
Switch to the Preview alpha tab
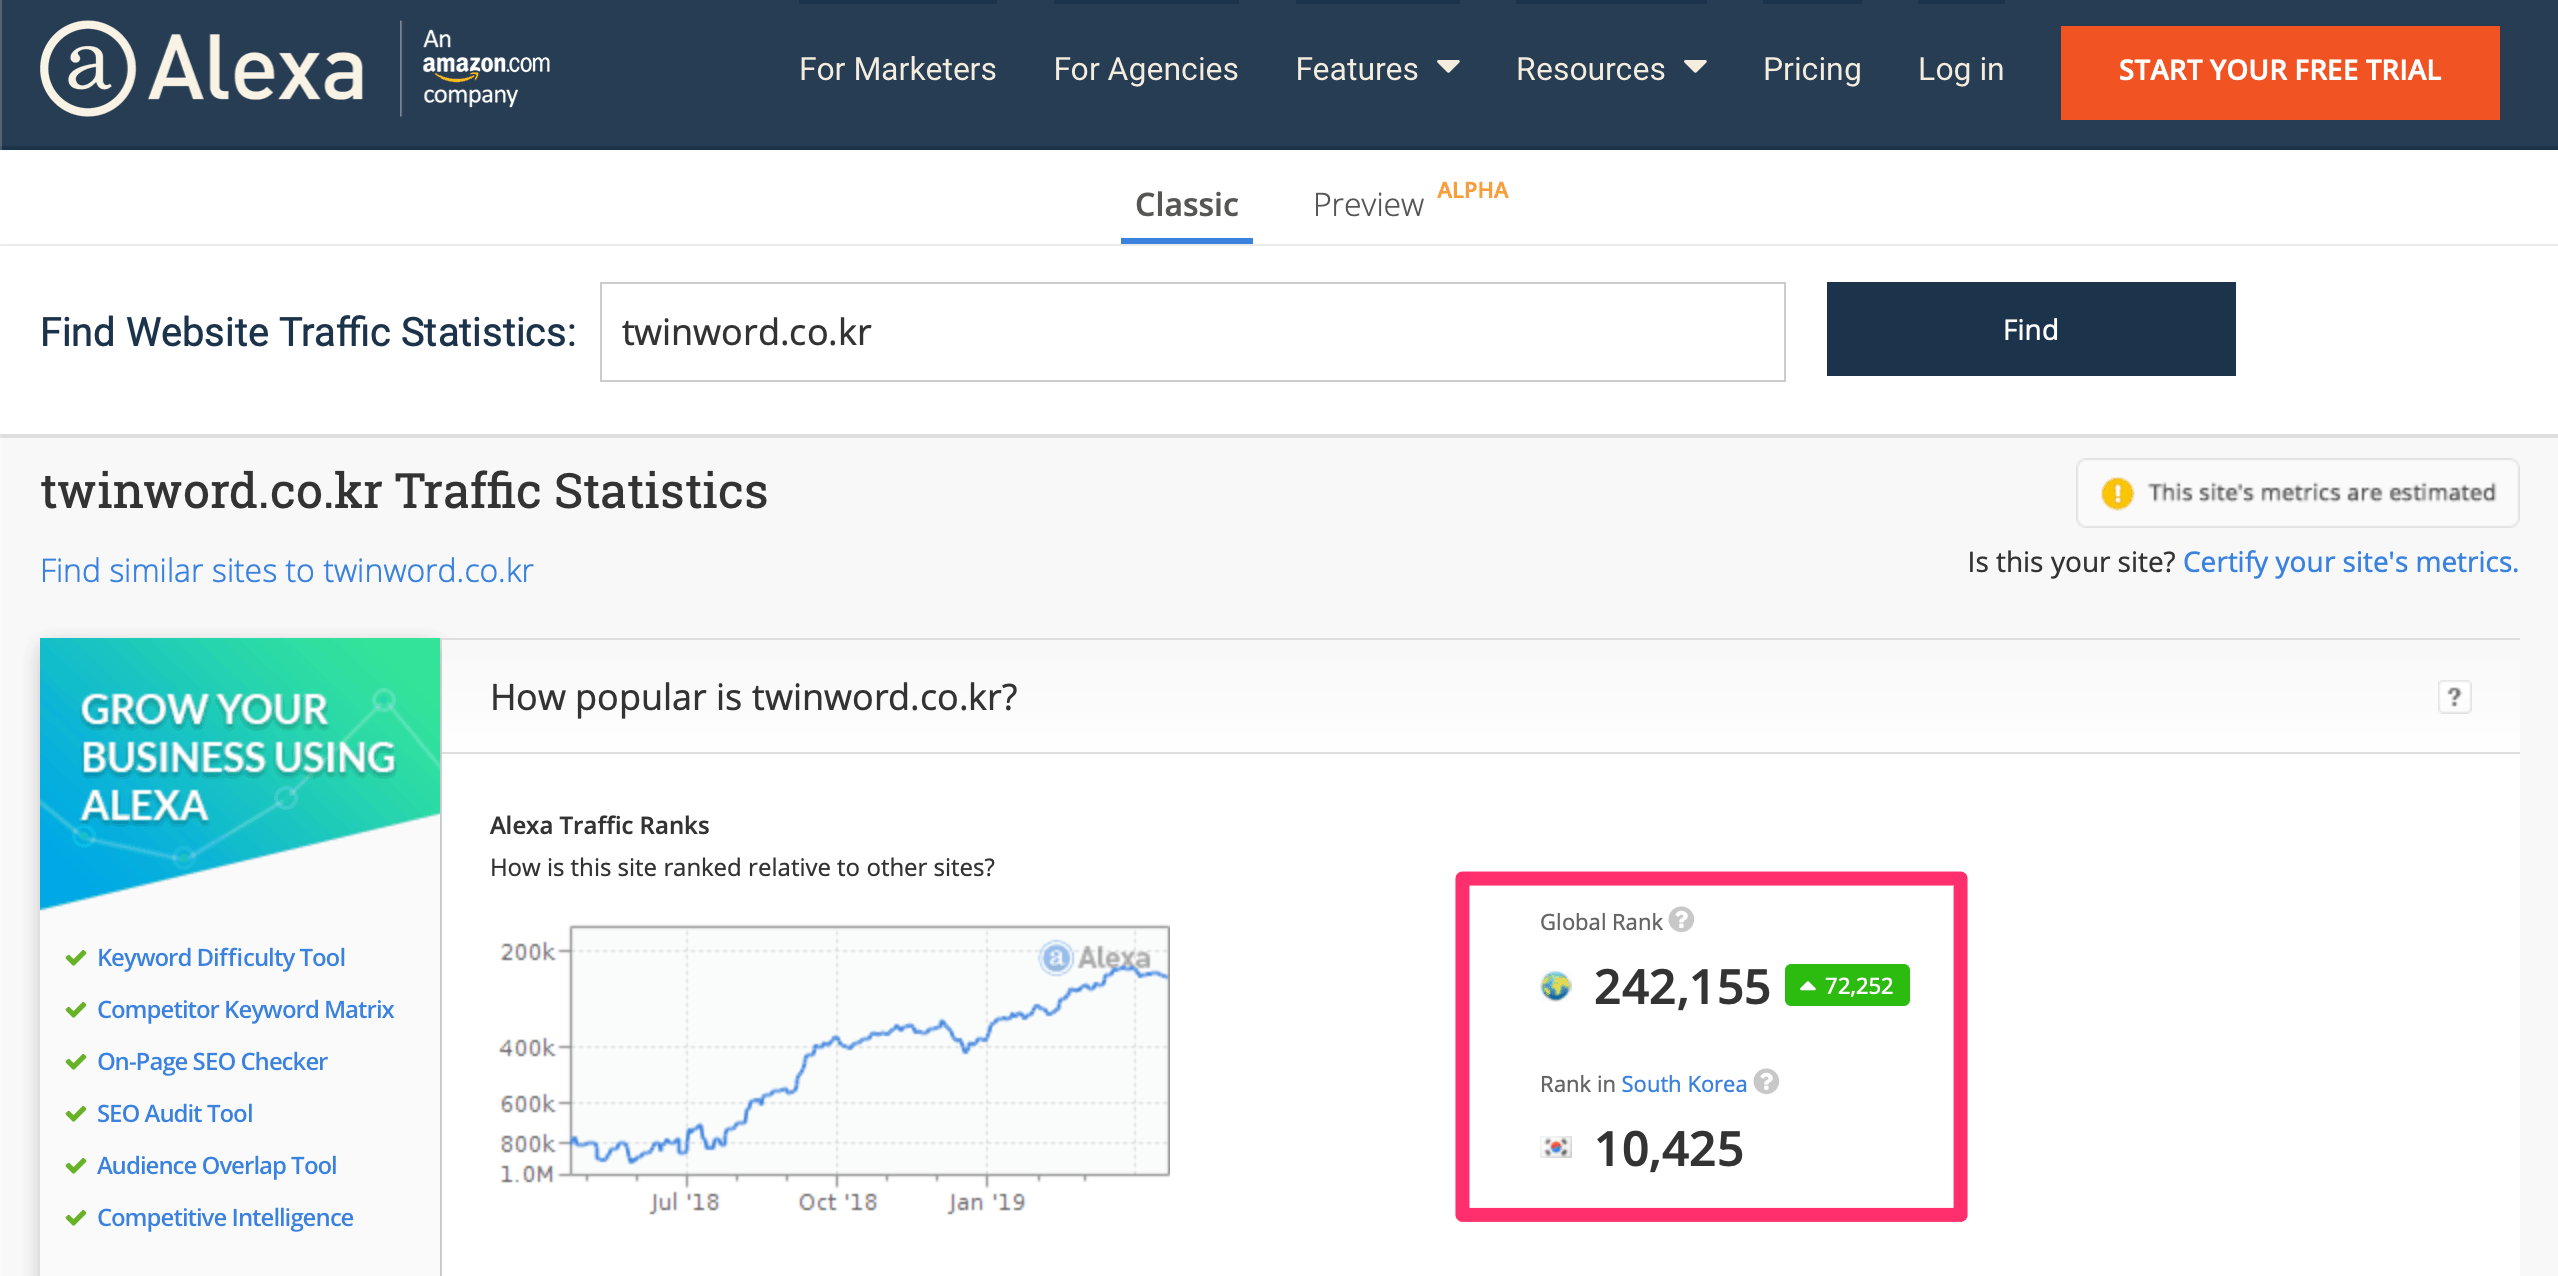pyautogui.click(x=1410, y=202)
